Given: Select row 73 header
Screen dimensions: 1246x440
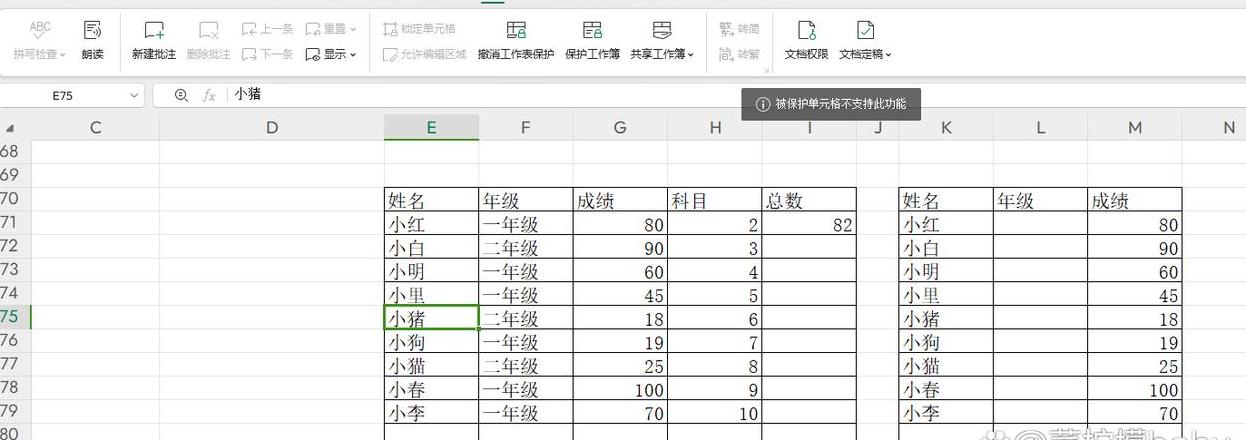Looking at the screenshot, I should pos(15,269).
